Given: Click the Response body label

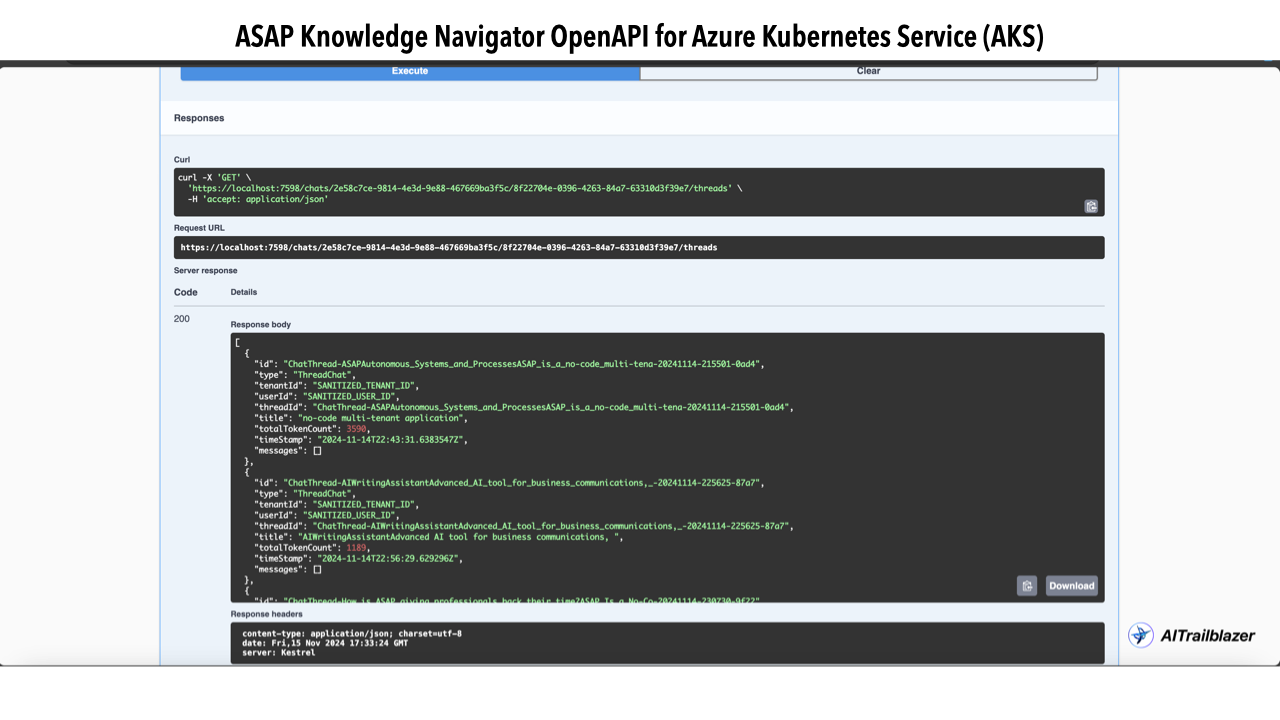Looking at the screenshot, I should [261, 325].
